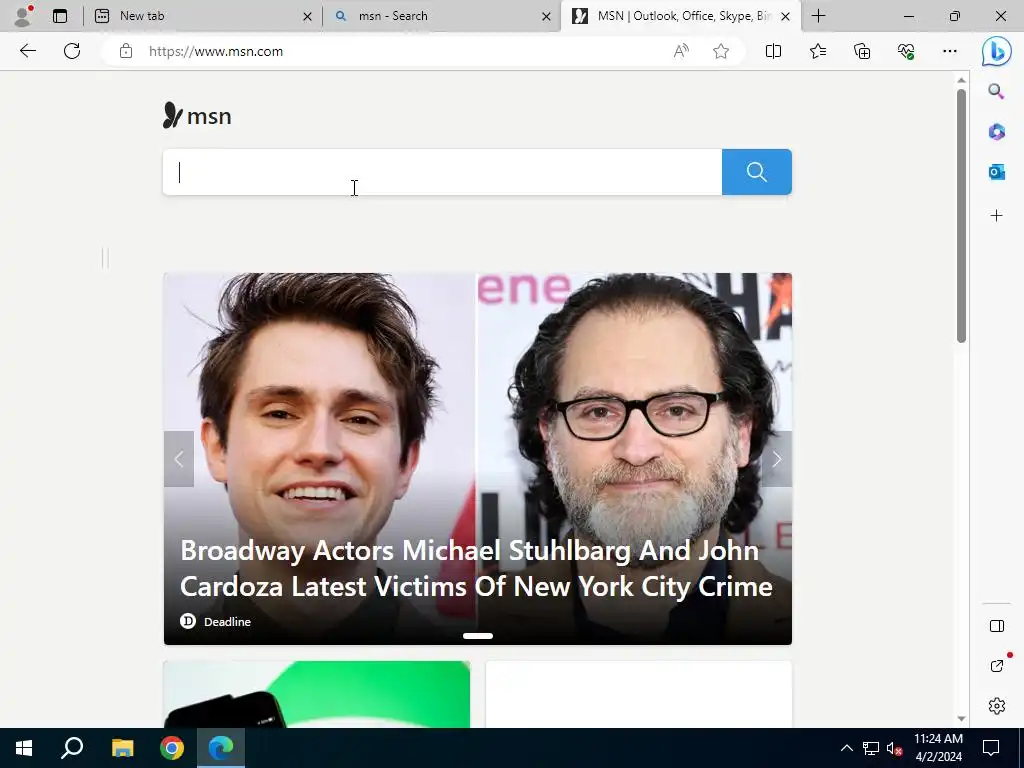1024x768 pixels.
Task: Open File Explorer from taskbar
Action: tap(122, 748)
